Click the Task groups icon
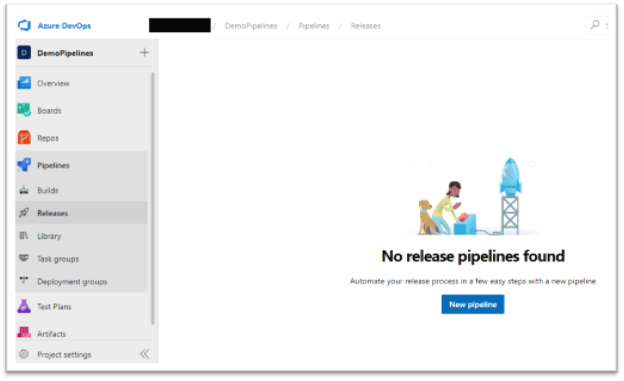624x381 pixels. pyautogui.click(x=24, y=258)
